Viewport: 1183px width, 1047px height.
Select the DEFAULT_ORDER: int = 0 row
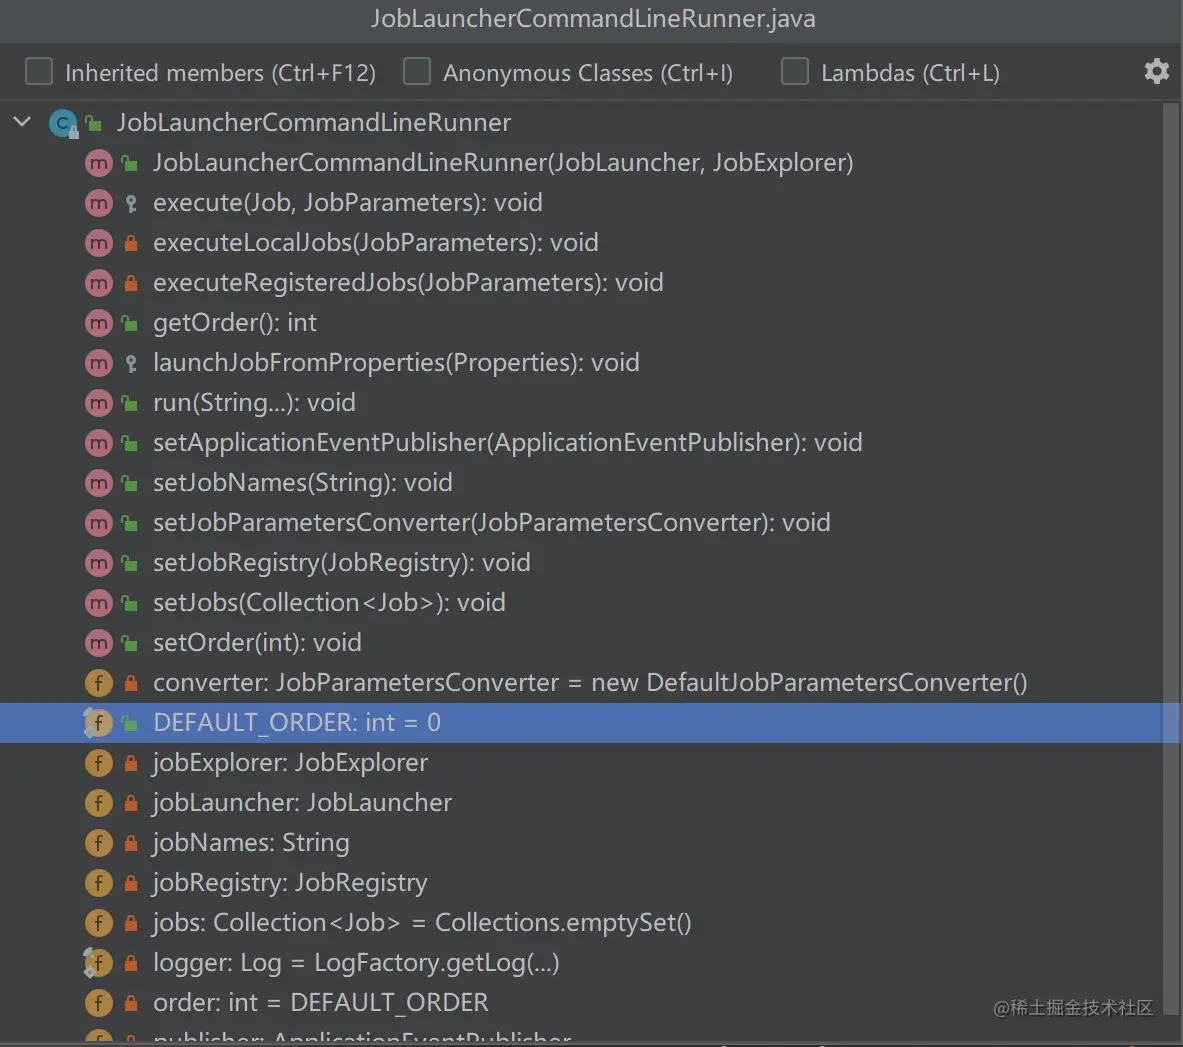pos(581,723)
